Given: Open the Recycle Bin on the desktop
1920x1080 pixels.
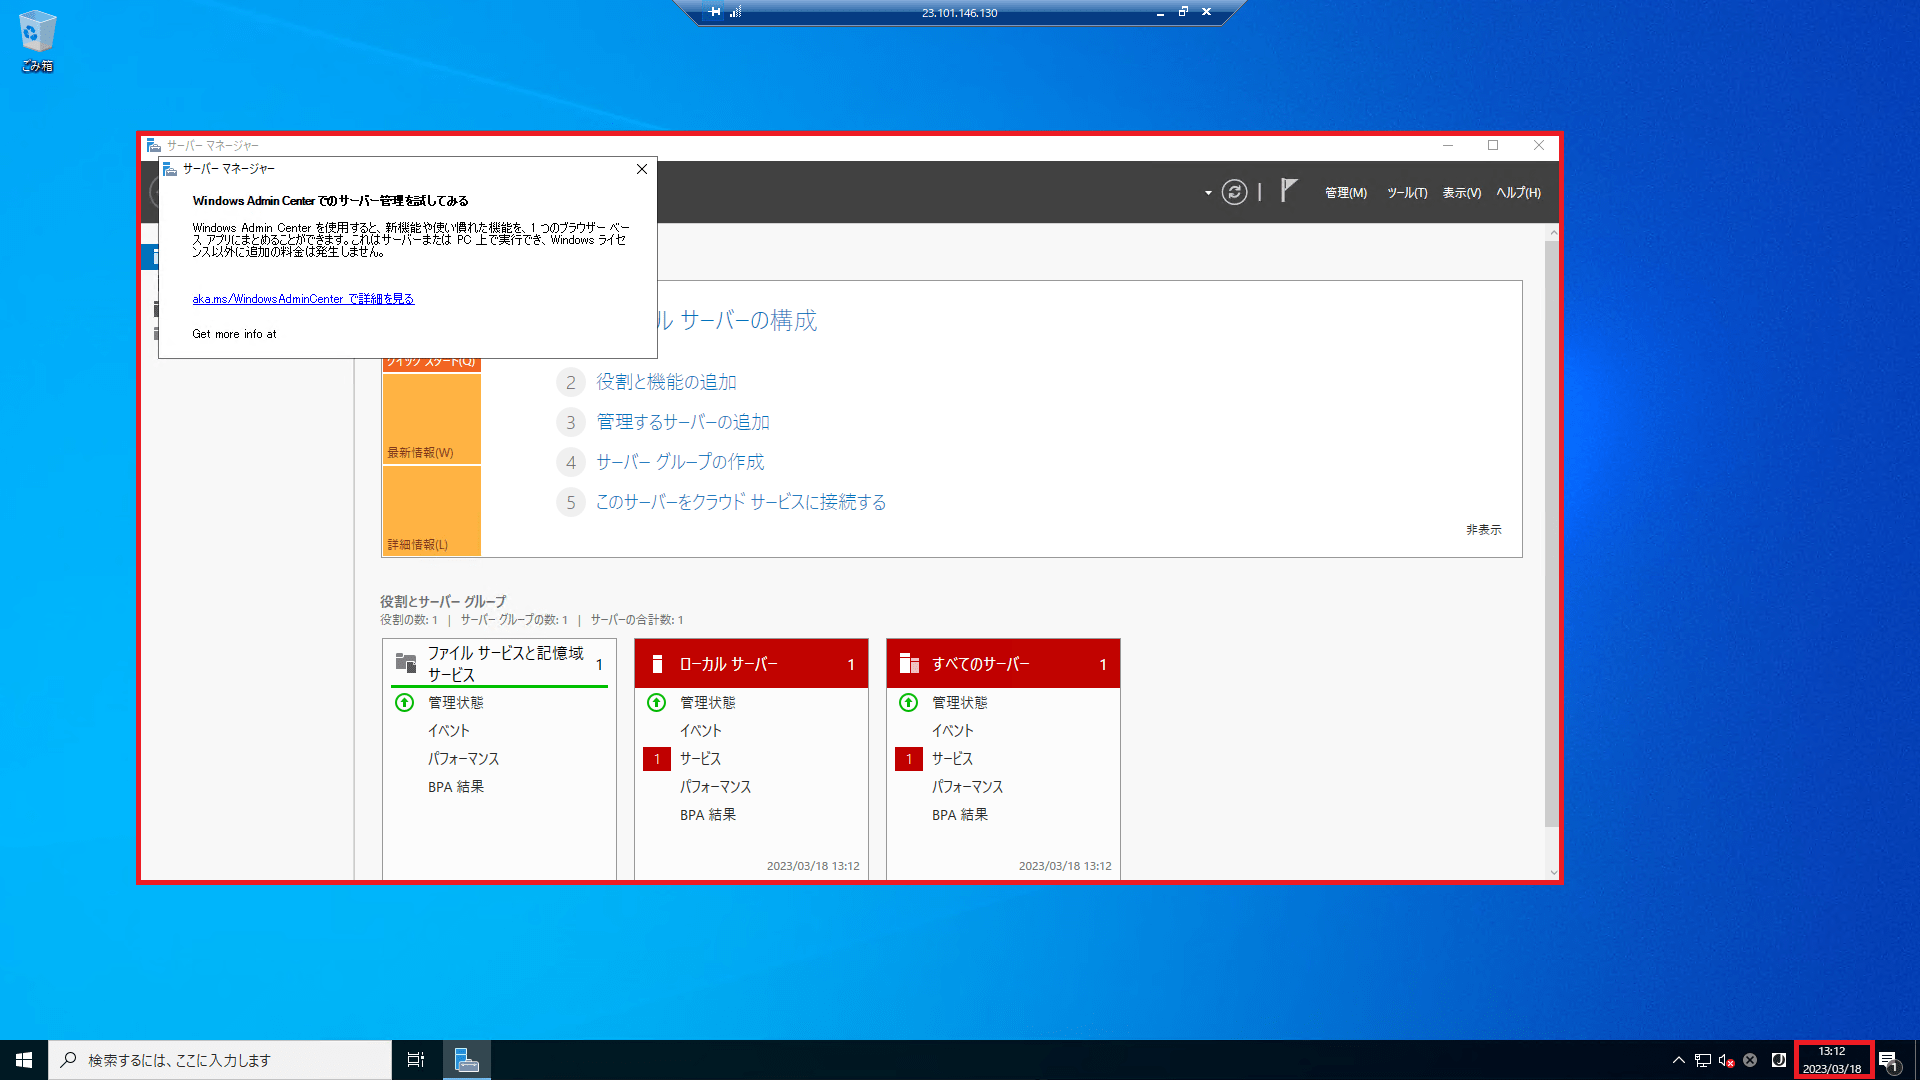Looking at the screenshot, I should (37, 40).
